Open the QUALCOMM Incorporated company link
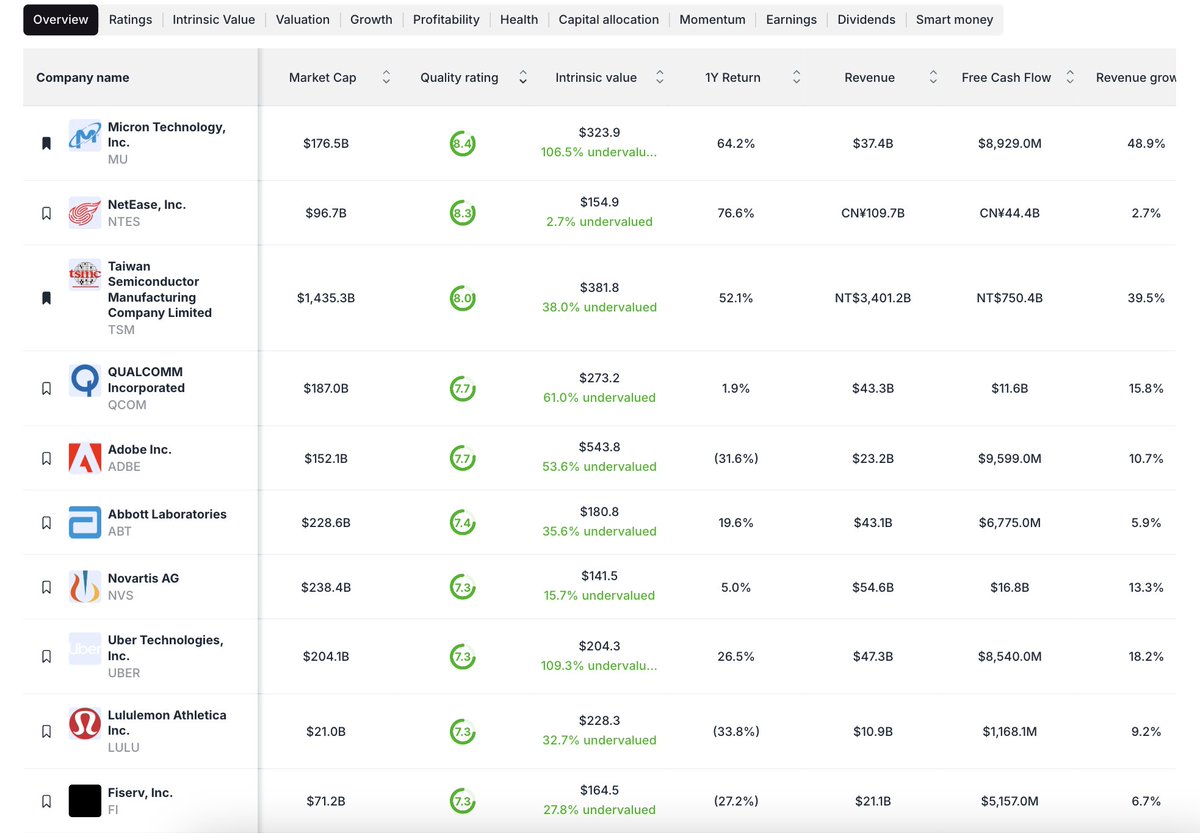Viewport: 1200px width, 833px height. 146,380
